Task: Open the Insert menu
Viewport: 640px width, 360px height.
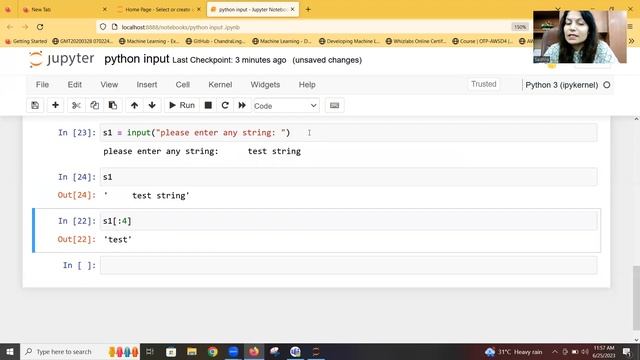Action: click(x=147, y=84)
